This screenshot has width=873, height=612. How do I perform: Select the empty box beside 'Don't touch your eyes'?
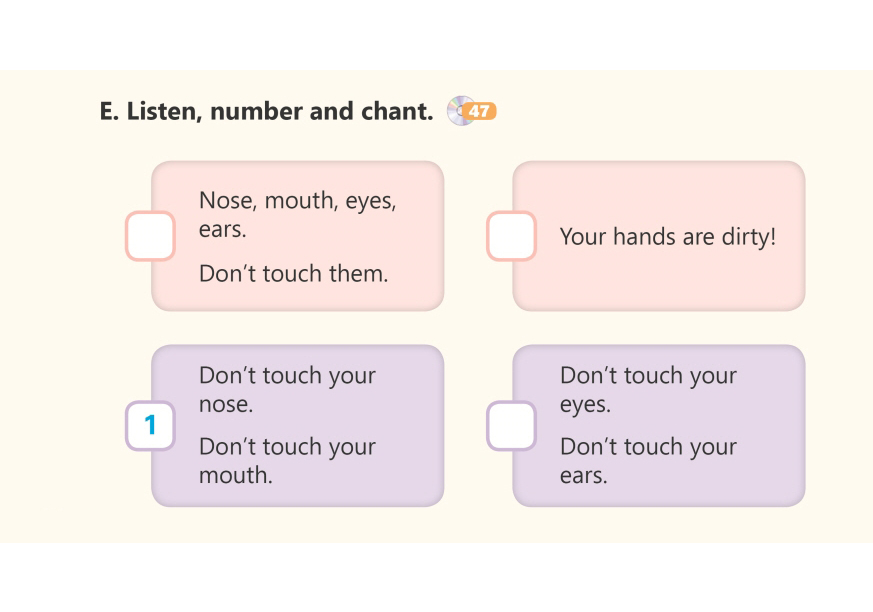(511, 426)
